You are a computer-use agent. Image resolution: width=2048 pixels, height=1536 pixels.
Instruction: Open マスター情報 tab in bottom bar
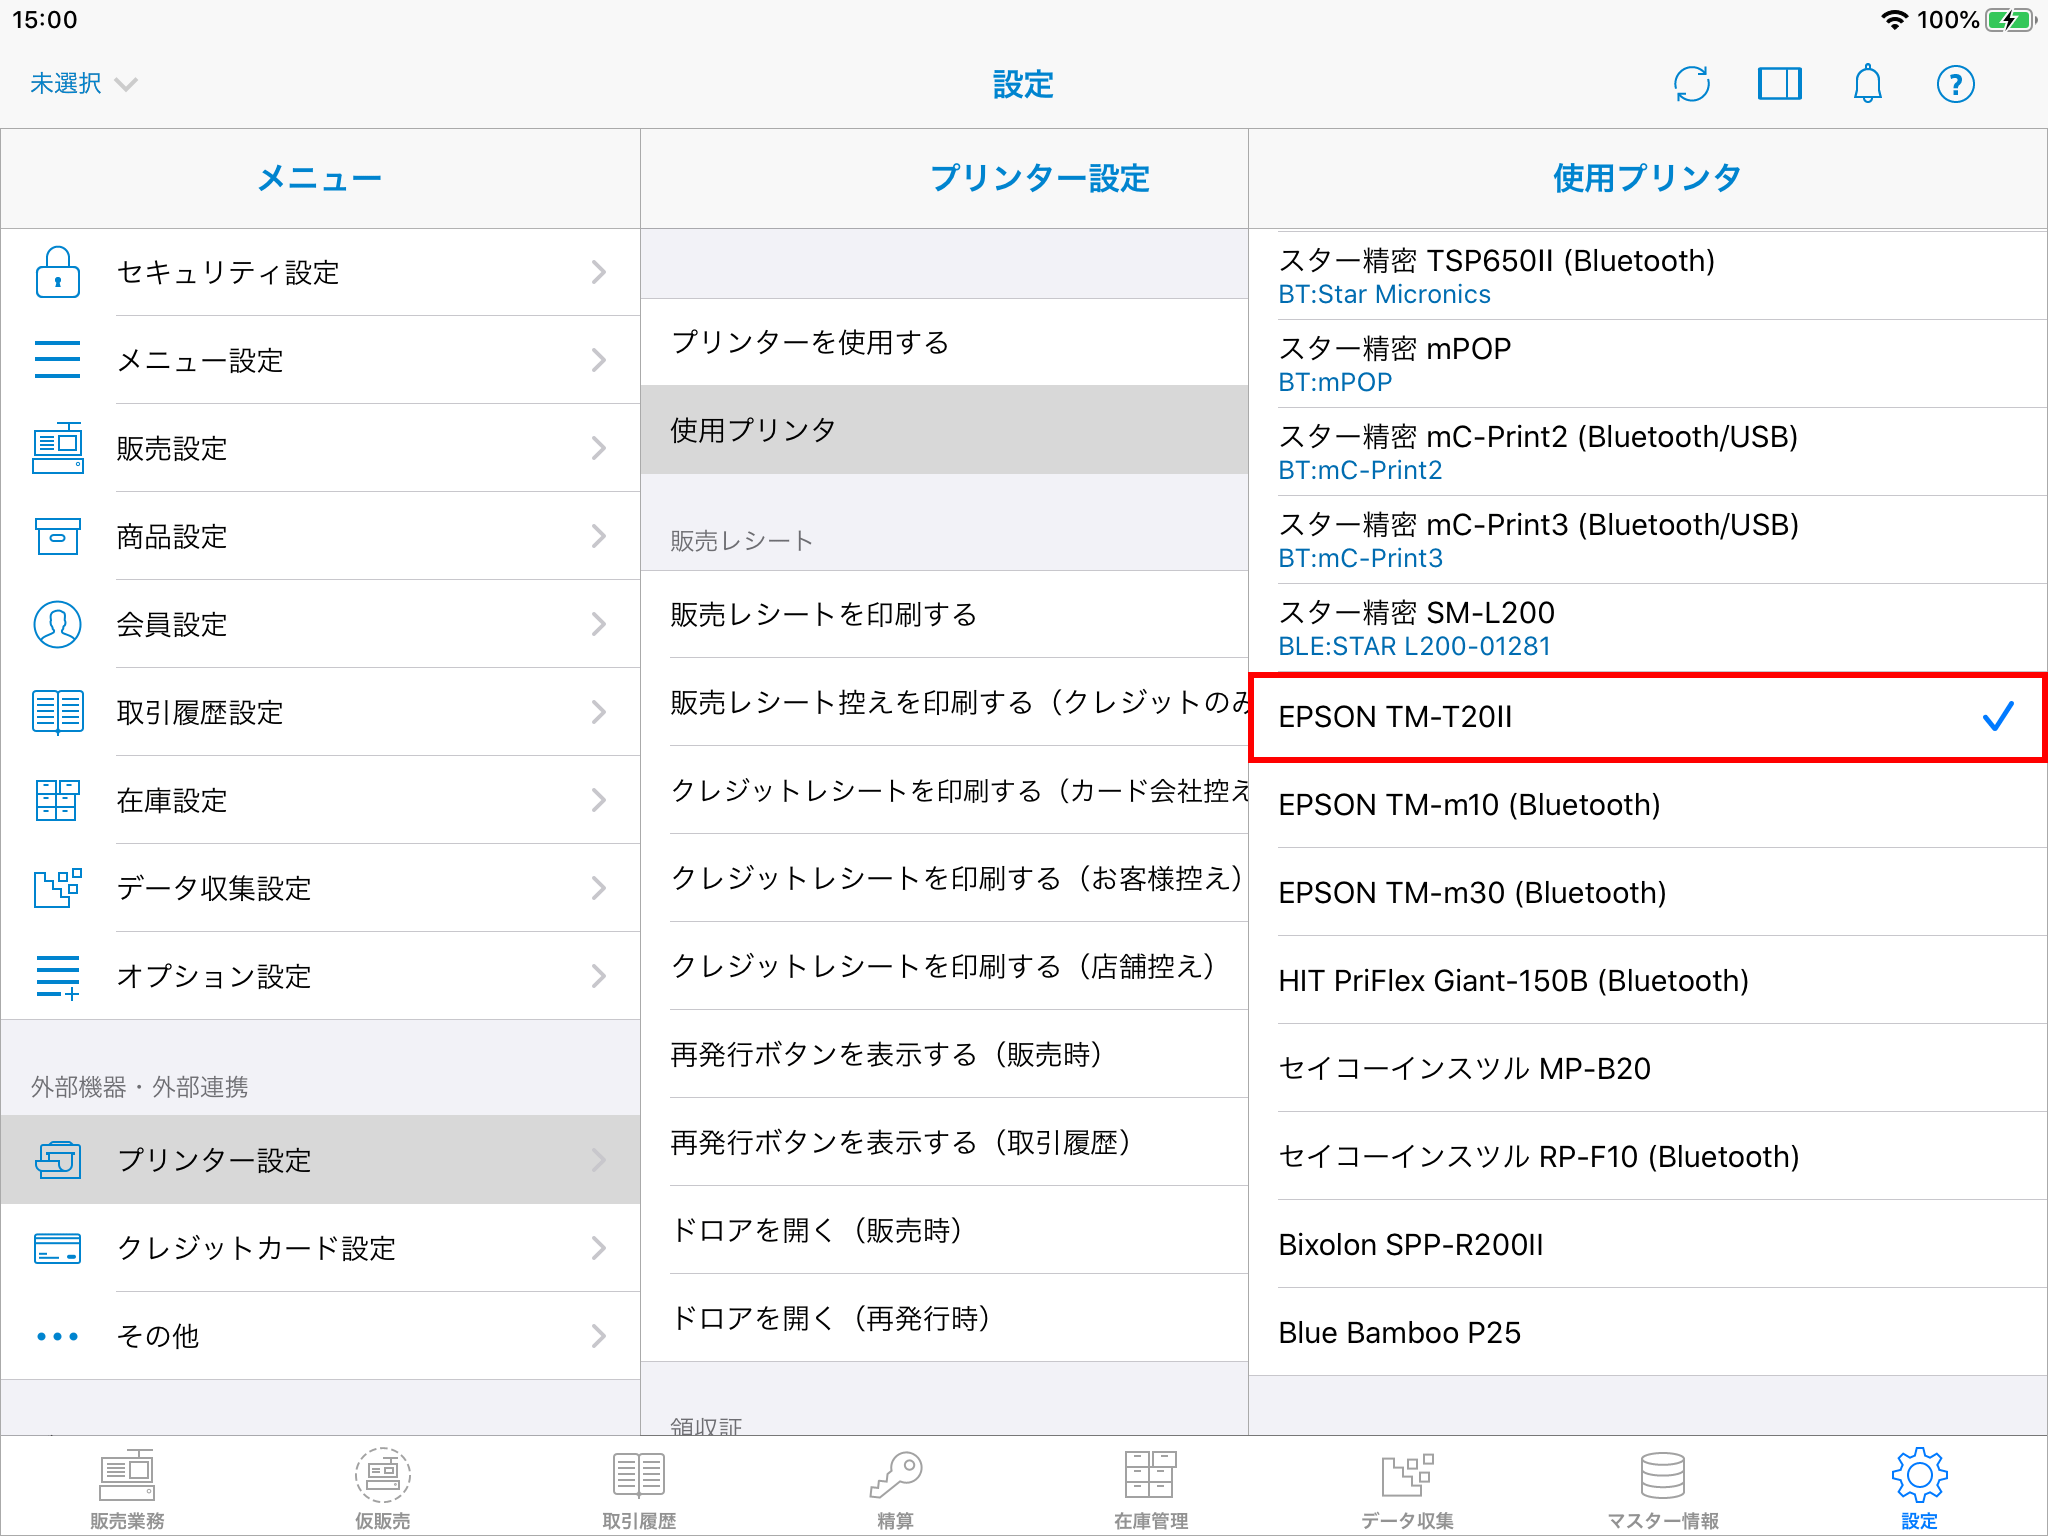coord(1663,1490)
